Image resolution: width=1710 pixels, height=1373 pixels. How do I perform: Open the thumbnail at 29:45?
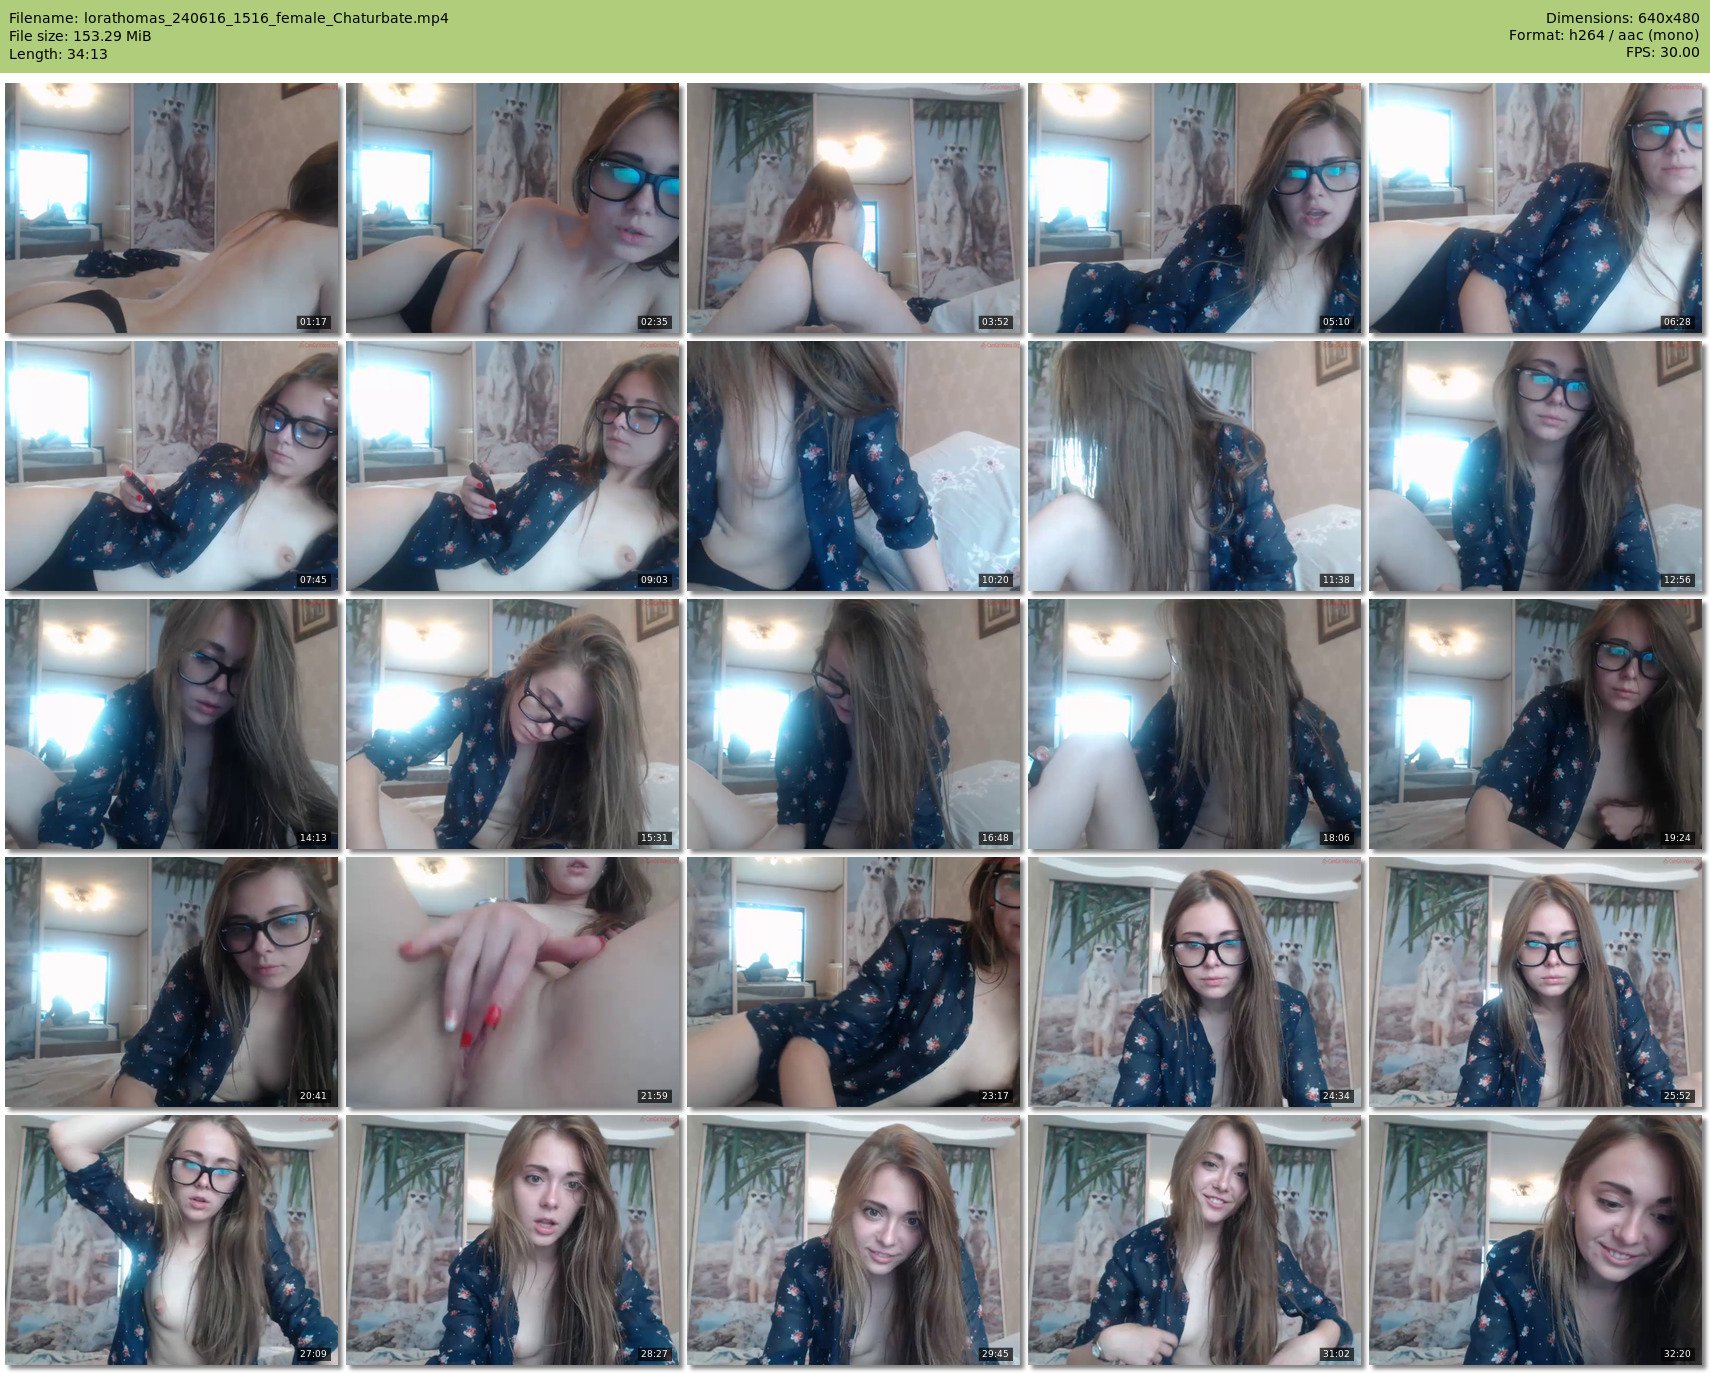click(853, 1240)
